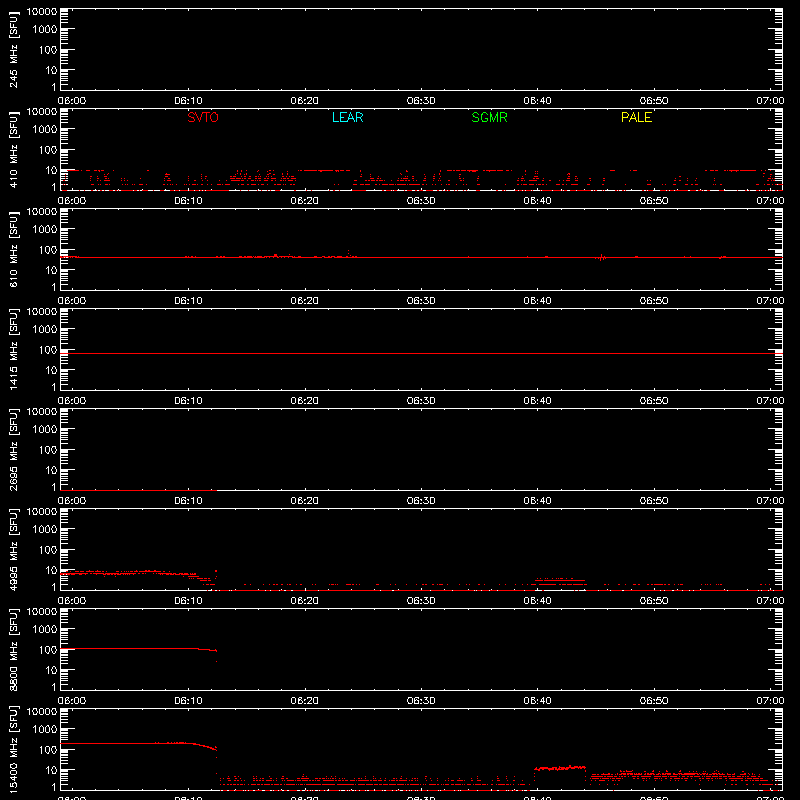The width and height of the screenshot is (800, 800).
Task: Select the 245 MHz [SFU] axis title
Action: 13,49
